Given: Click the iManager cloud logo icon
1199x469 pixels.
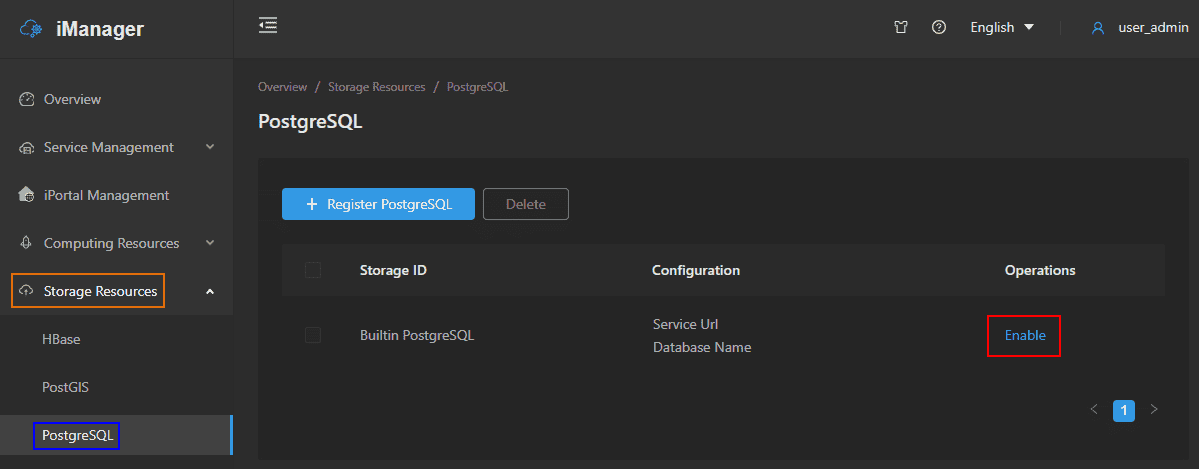Looking at the screenshot, I should click(x=31, y=29).
